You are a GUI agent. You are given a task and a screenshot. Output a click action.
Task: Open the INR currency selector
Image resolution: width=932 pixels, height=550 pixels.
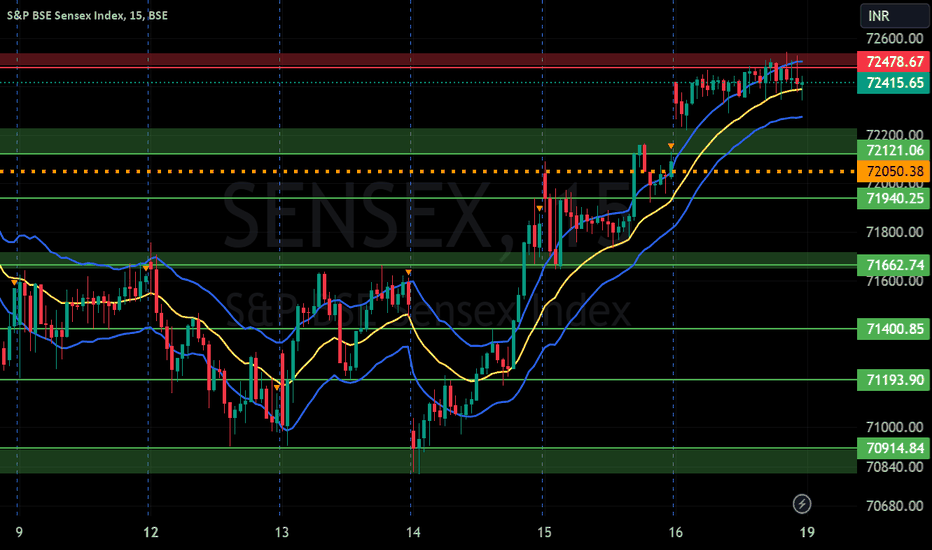click(x=893, y=15)
